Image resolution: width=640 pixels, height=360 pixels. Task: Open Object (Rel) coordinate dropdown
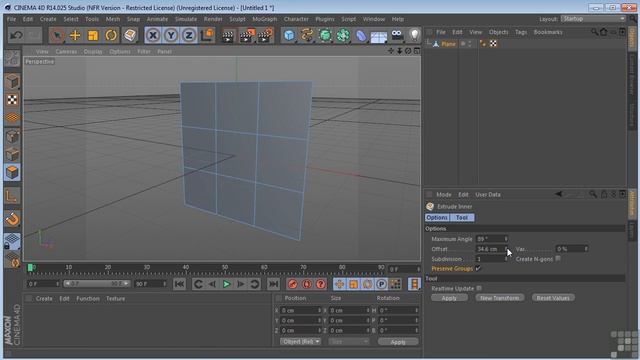point(300,342)
